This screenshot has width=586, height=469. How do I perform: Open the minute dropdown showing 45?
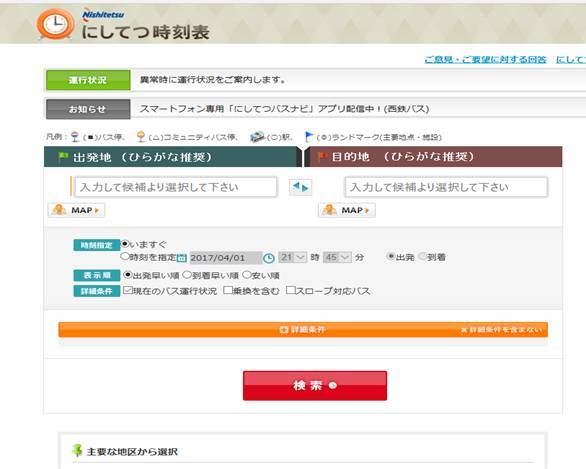point(337,257)
